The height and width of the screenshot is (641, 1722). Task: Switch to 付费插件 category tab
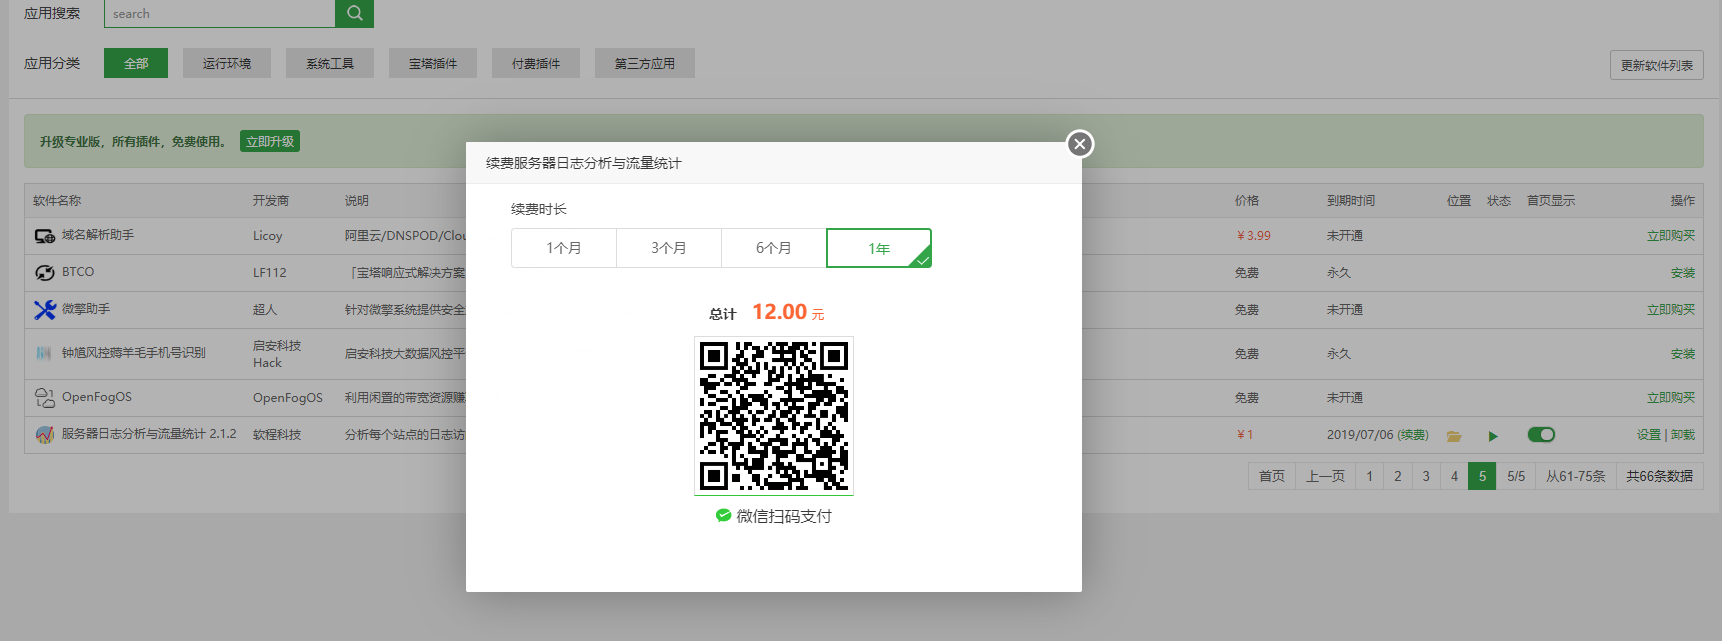[536, 63]
